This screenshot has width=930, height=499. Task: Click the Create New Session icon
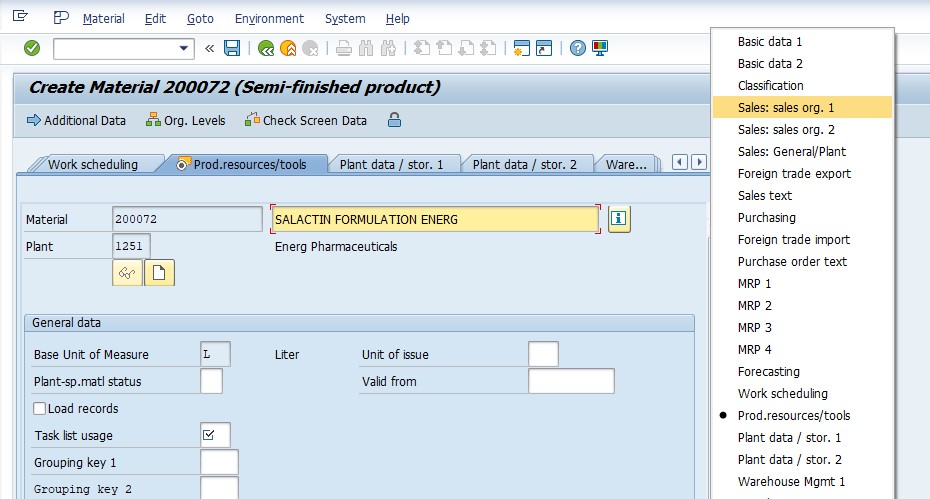pyautogui.click(x=521, y=48)
